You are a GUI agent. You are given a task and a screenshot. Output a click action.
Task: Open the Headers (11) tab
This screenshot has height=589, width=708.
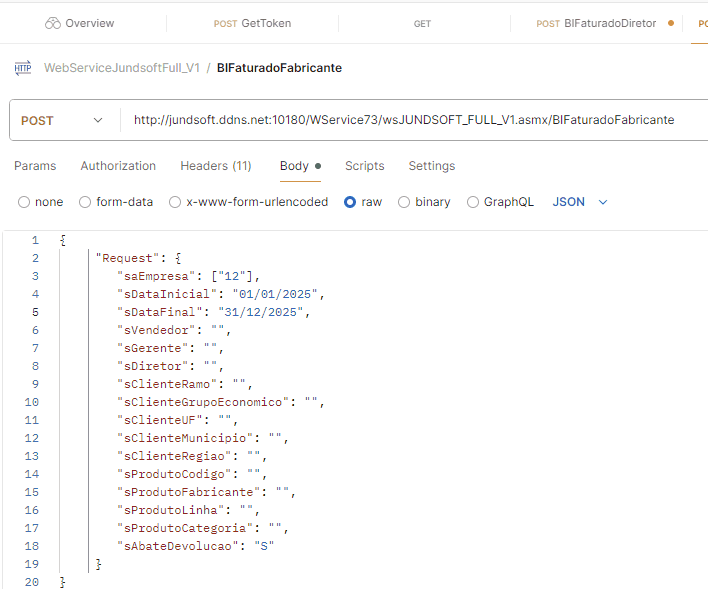click(x=215, y=166)
